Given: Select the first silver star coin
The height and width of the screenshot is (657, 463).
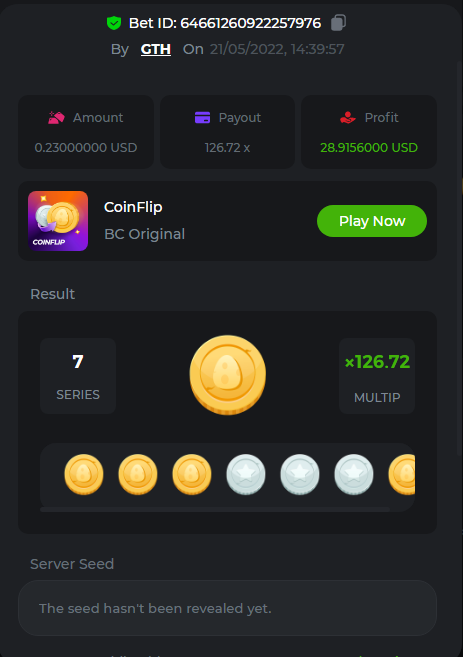Looking at the screenshot, I should [246, 474].
